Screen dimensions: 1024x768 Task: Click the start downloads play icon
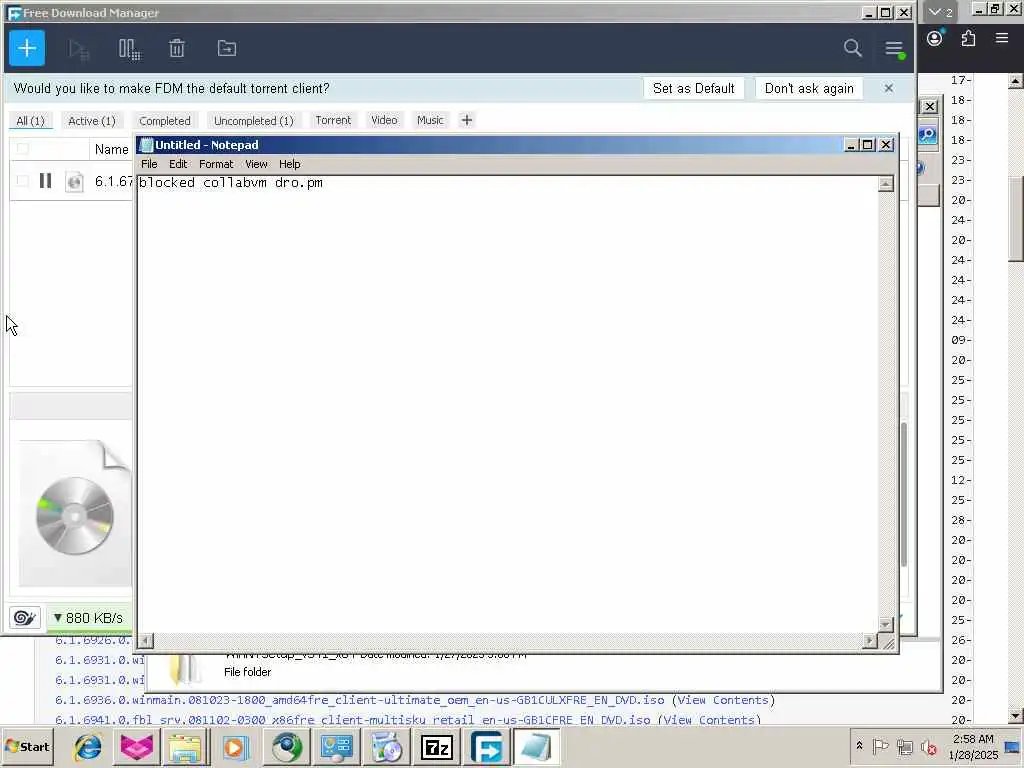coord(79,49)
